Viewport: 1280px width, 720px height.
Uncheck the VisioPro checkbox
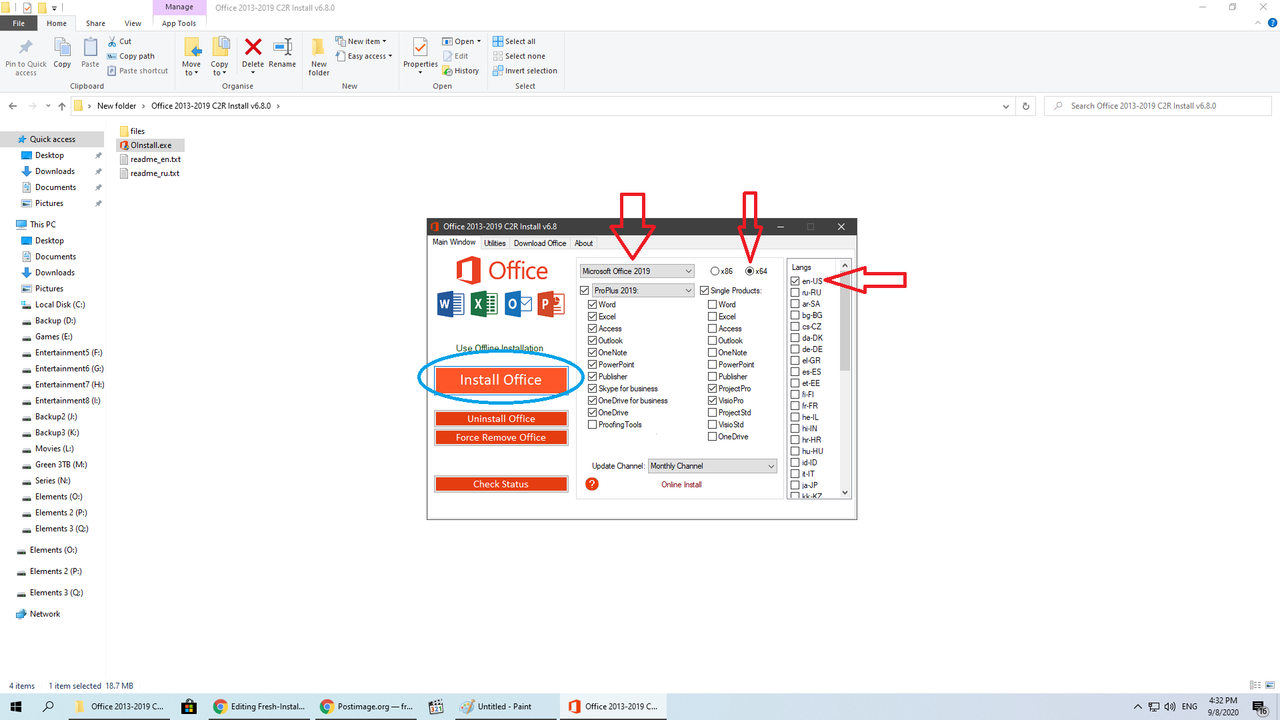coord(713,400)
